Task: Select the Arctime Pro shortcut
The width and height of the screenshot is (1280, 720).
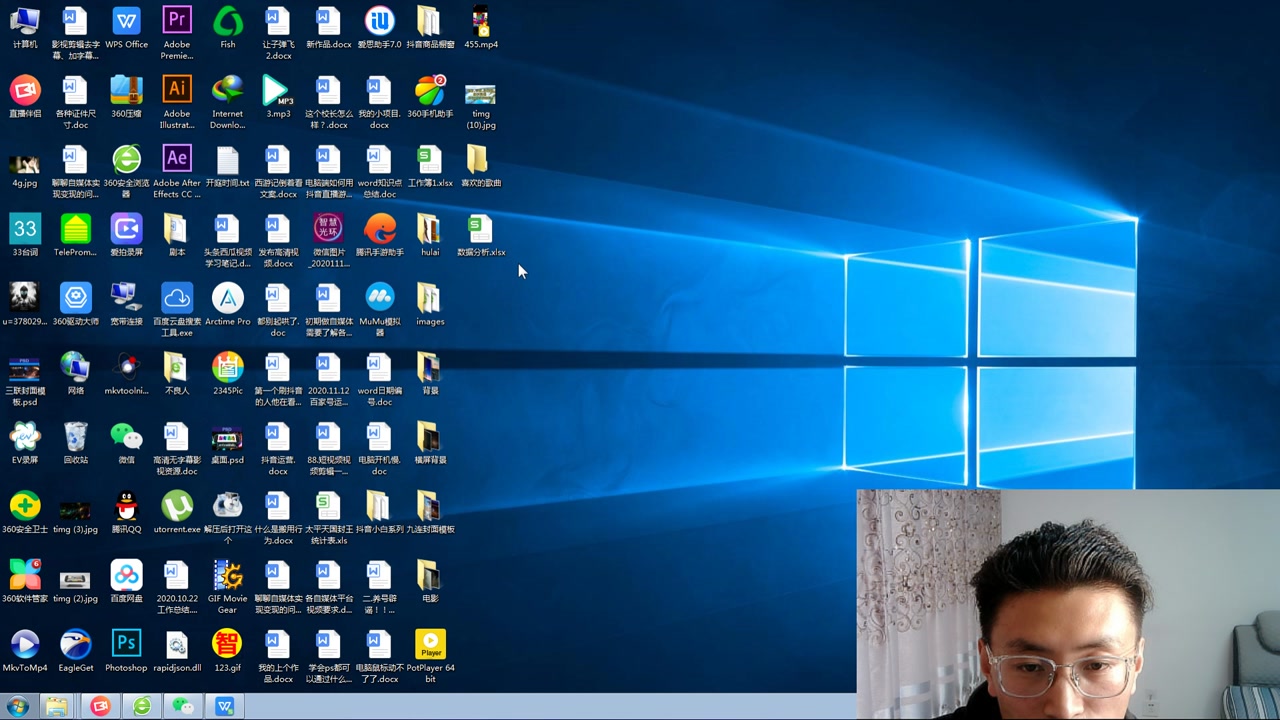Action: 228,304
